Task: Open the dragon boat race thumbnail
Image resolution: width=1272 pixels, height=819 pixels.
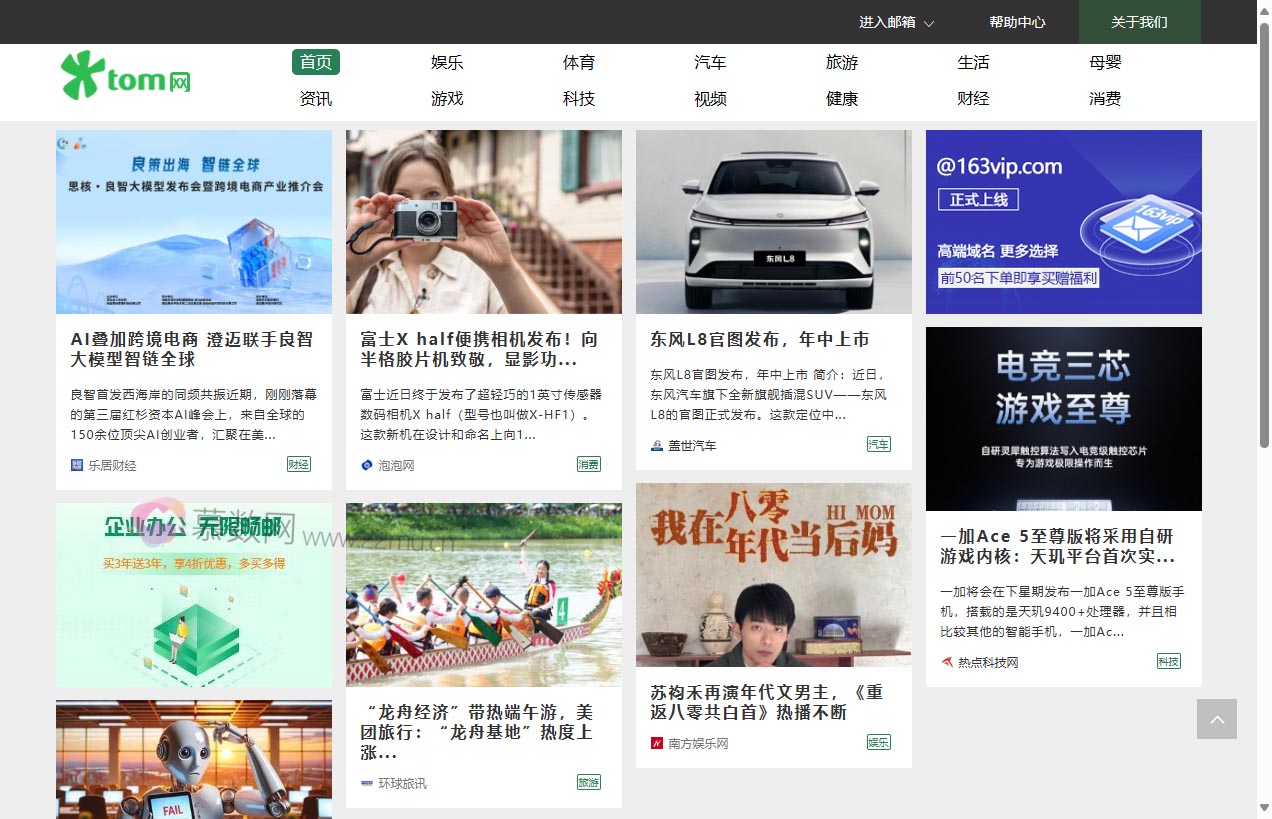Action: pos(484,594)
